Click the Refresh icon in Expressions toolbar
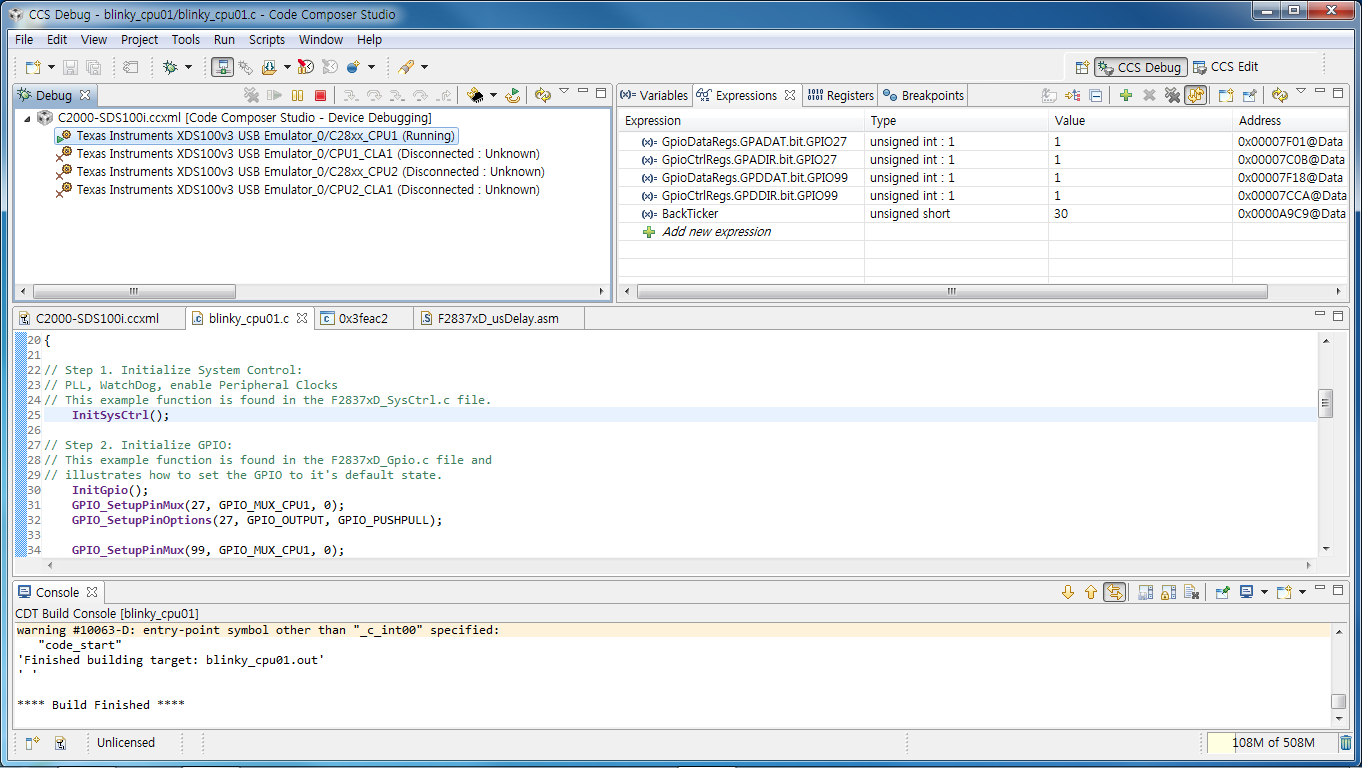The height and width of the screenshot is (768, 1362). [x=1280, y=95]
